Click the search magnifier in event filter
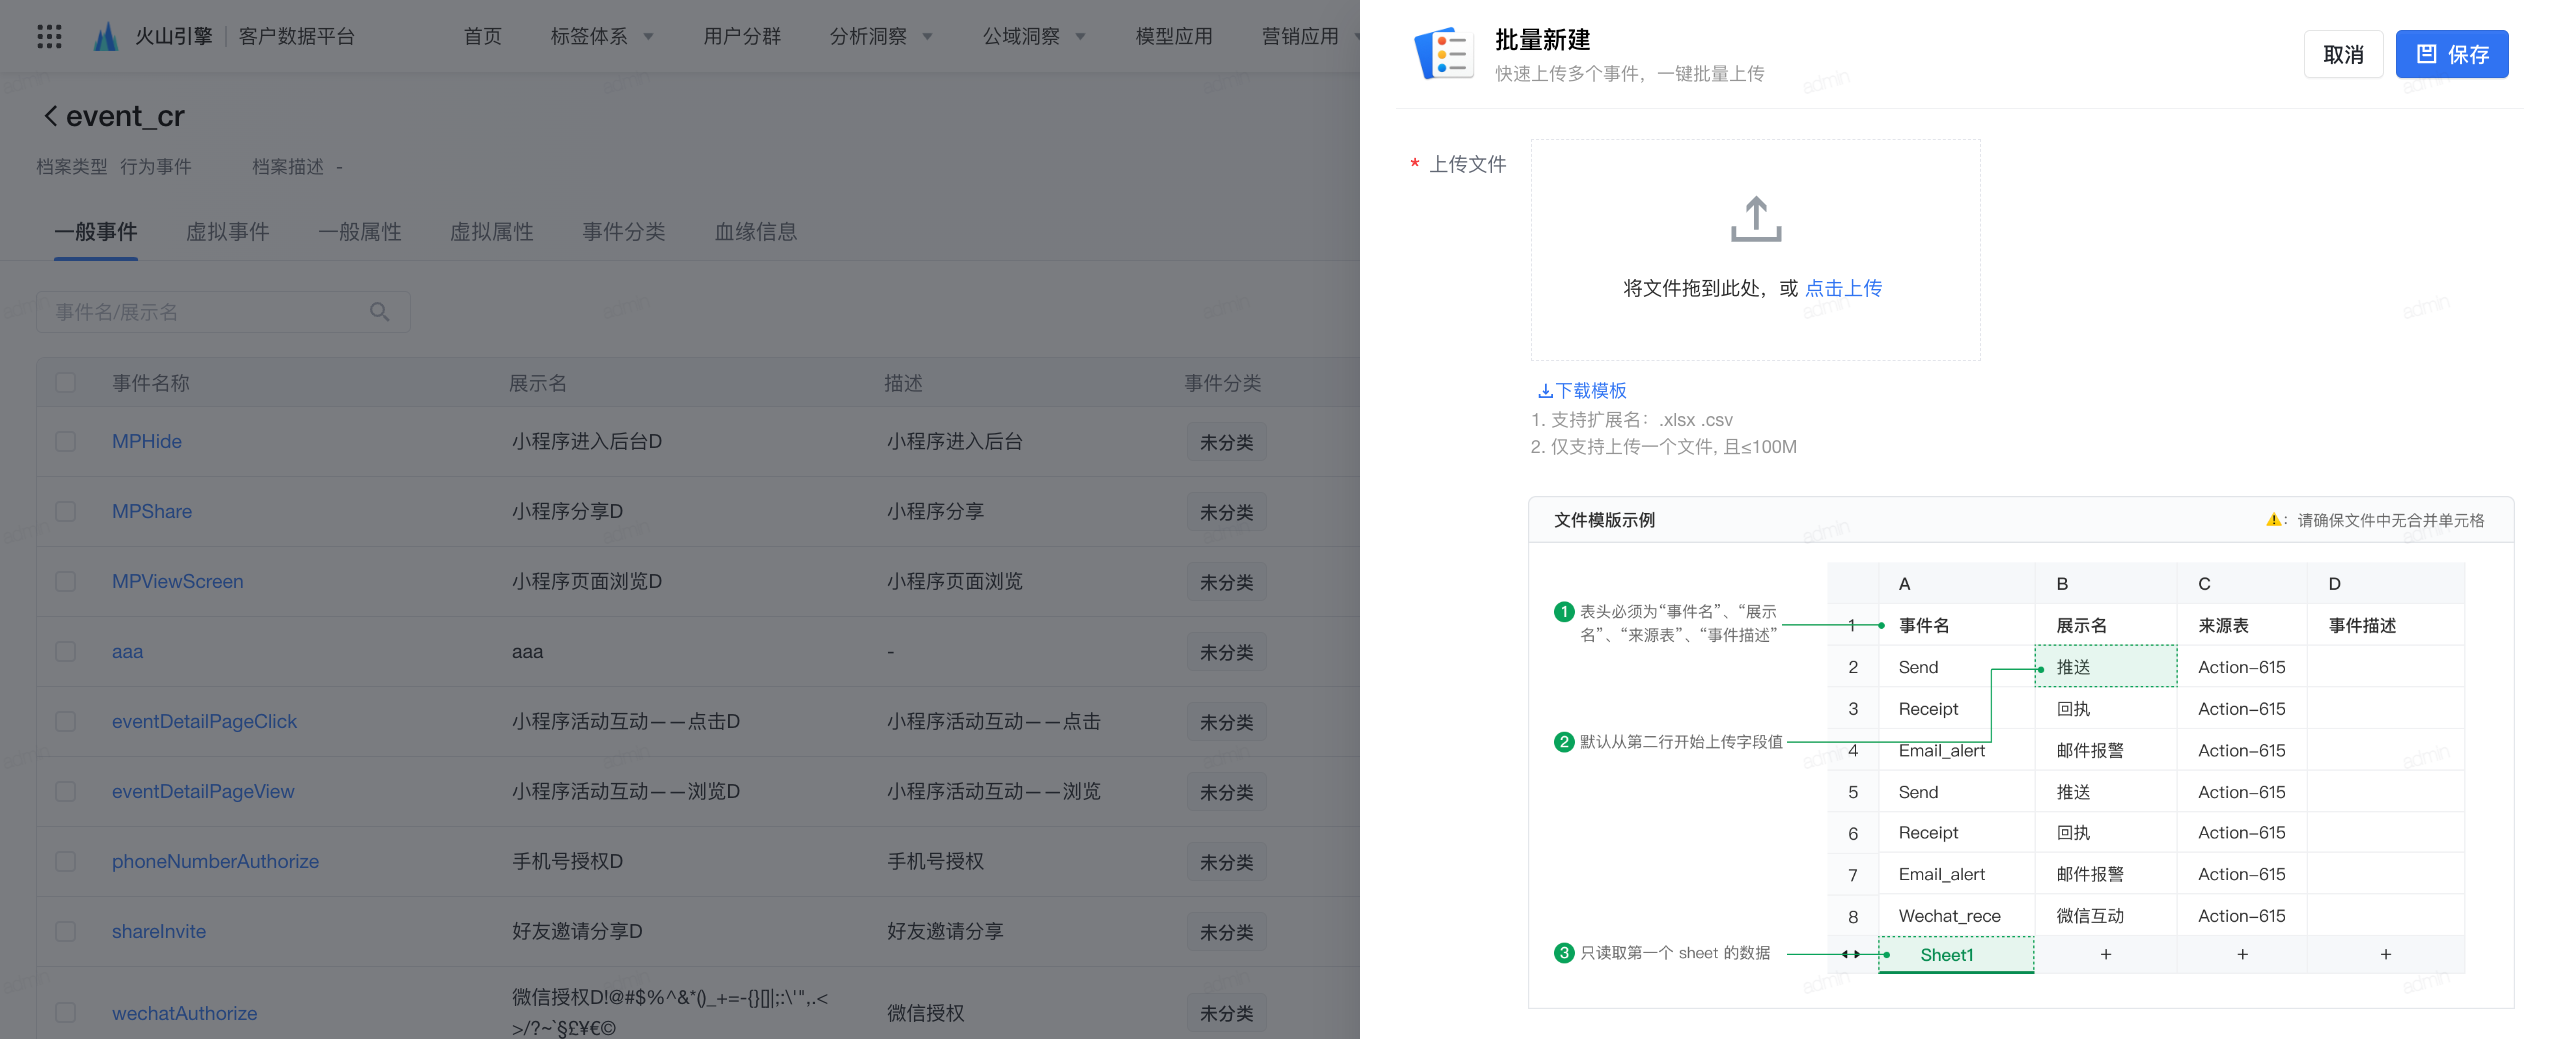 (x=380, y=312)
